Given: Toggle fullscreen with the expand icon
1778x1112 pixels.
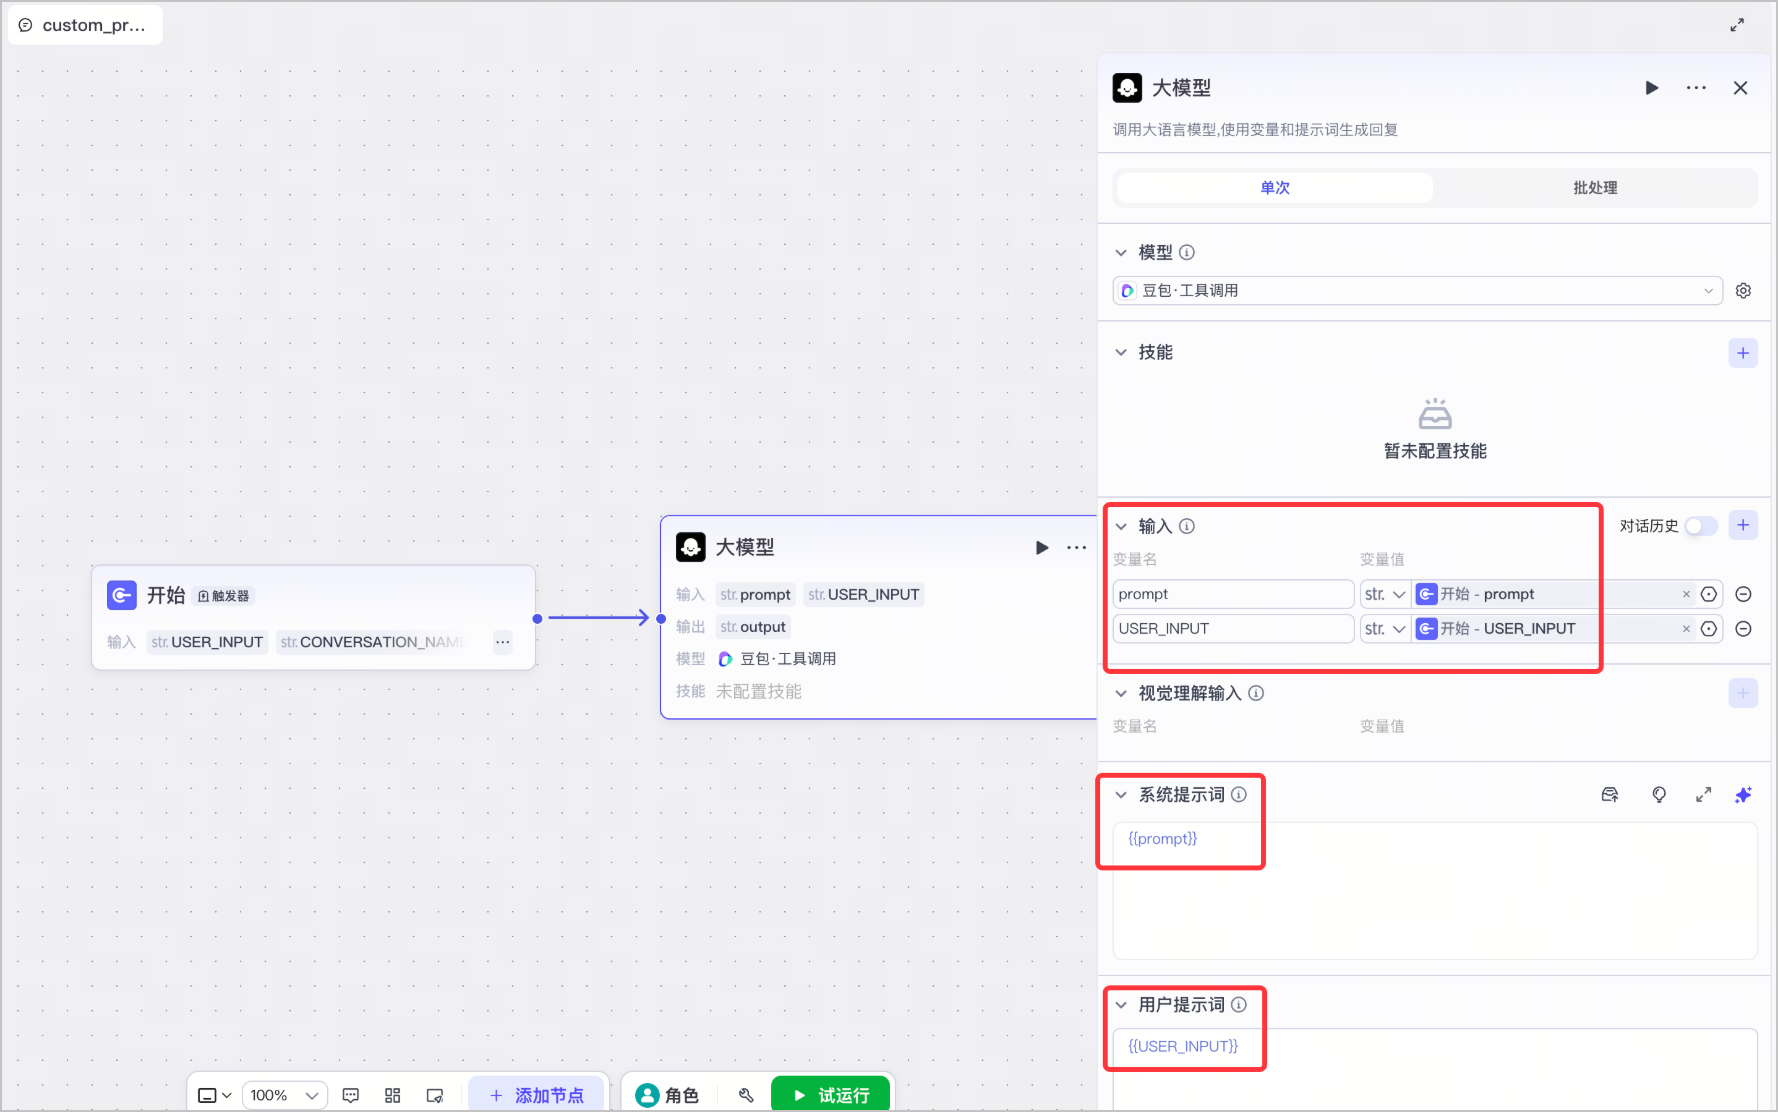Looking at the screenshot, I should [x=1737, y=25].
